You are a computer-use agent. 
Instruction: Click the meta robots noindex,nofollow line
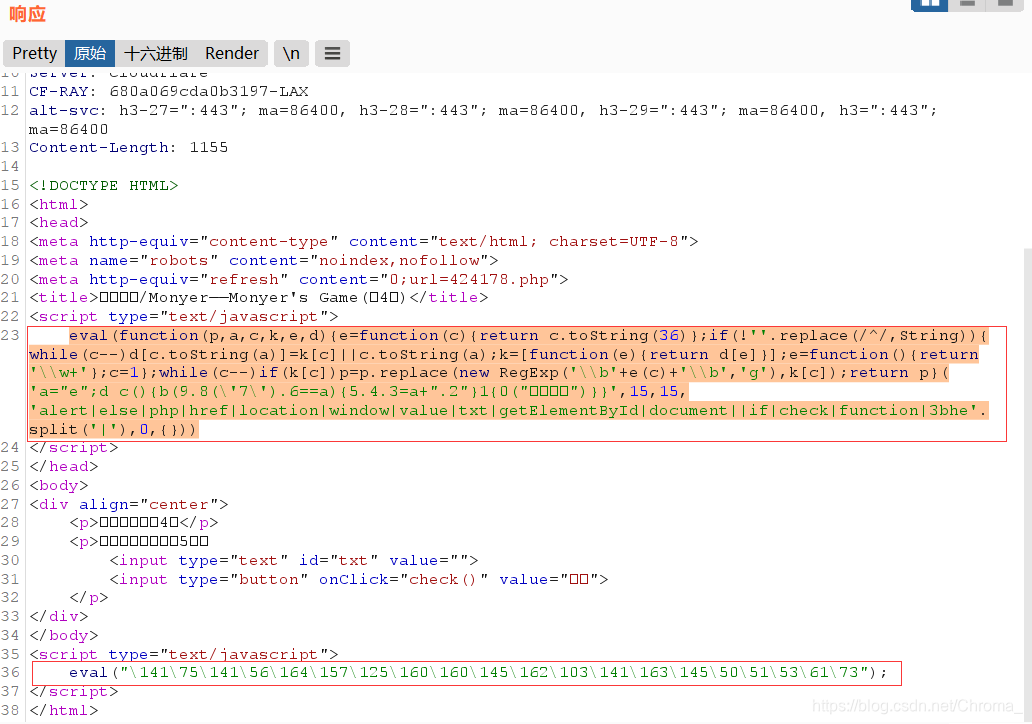(263, 261)
